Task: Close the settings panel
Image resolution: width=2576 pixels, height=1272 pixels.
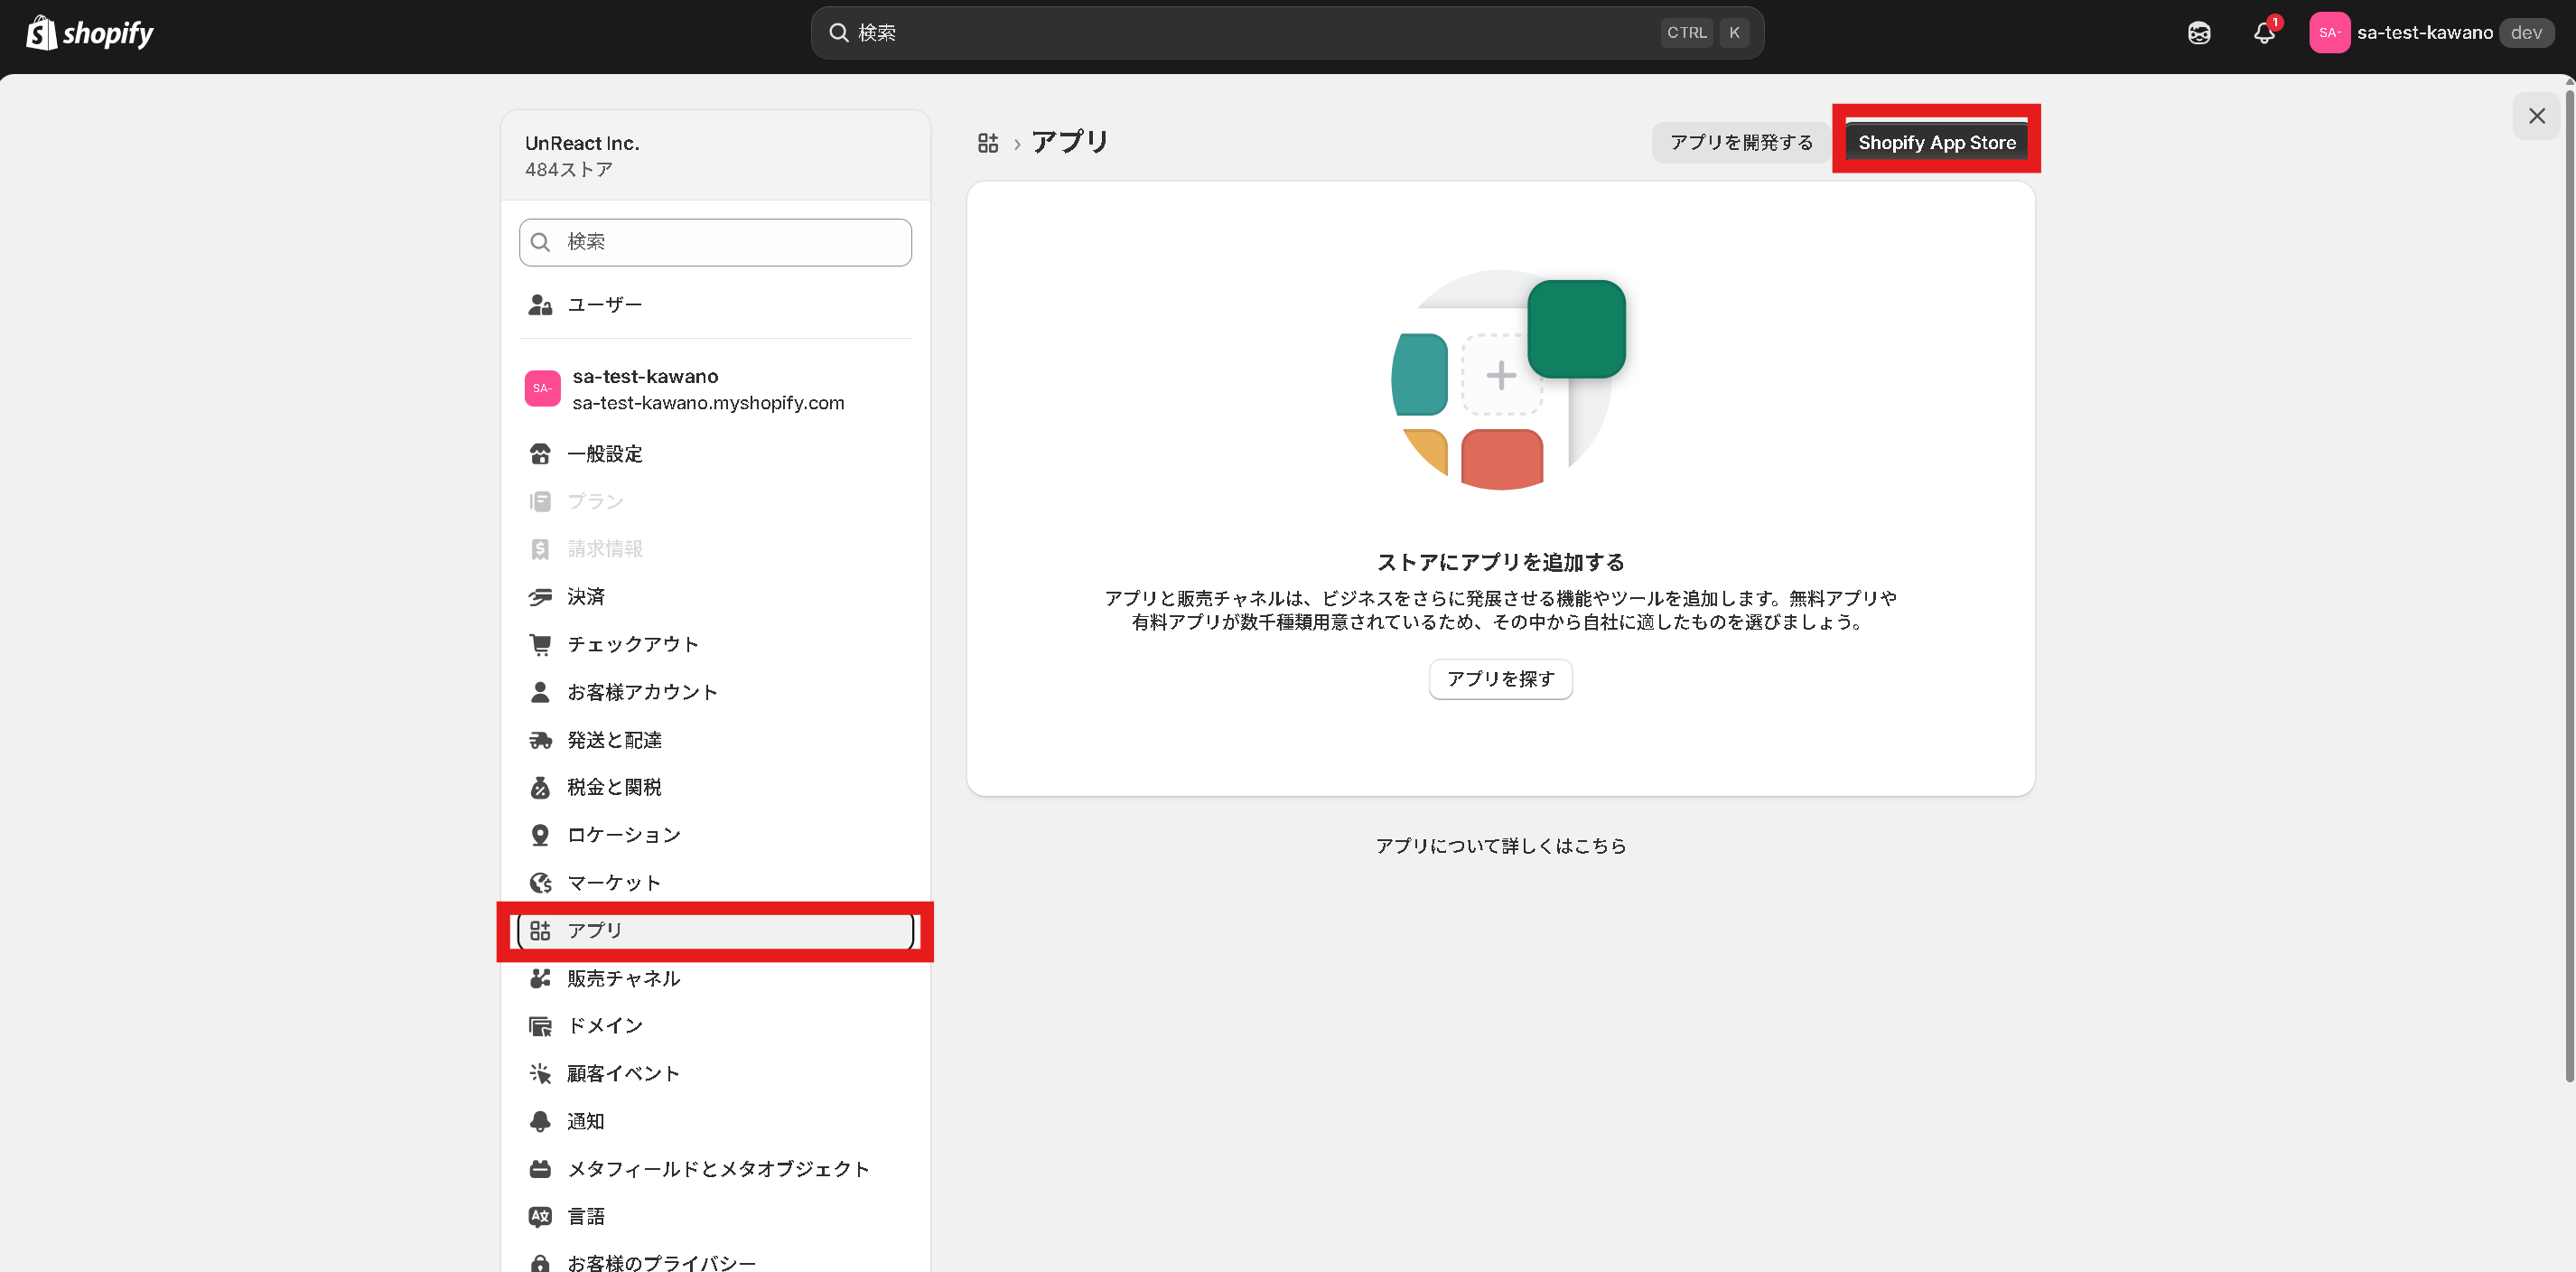Action: click(x=2536, y=116)
